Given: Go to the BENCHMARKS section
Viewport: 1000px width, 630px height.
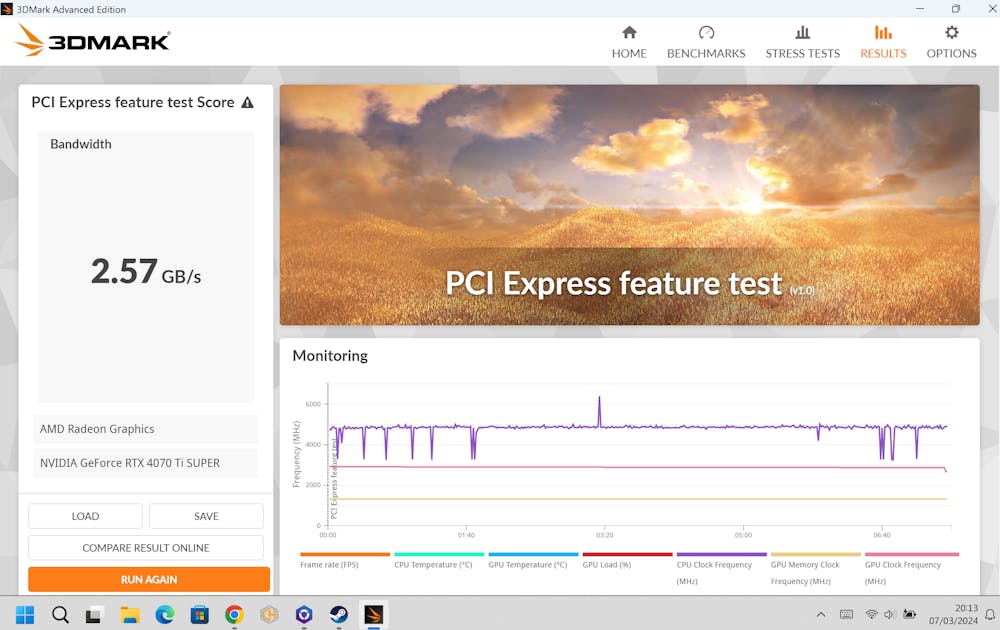Looking at the screenshot, I should [x=706, y=42].
